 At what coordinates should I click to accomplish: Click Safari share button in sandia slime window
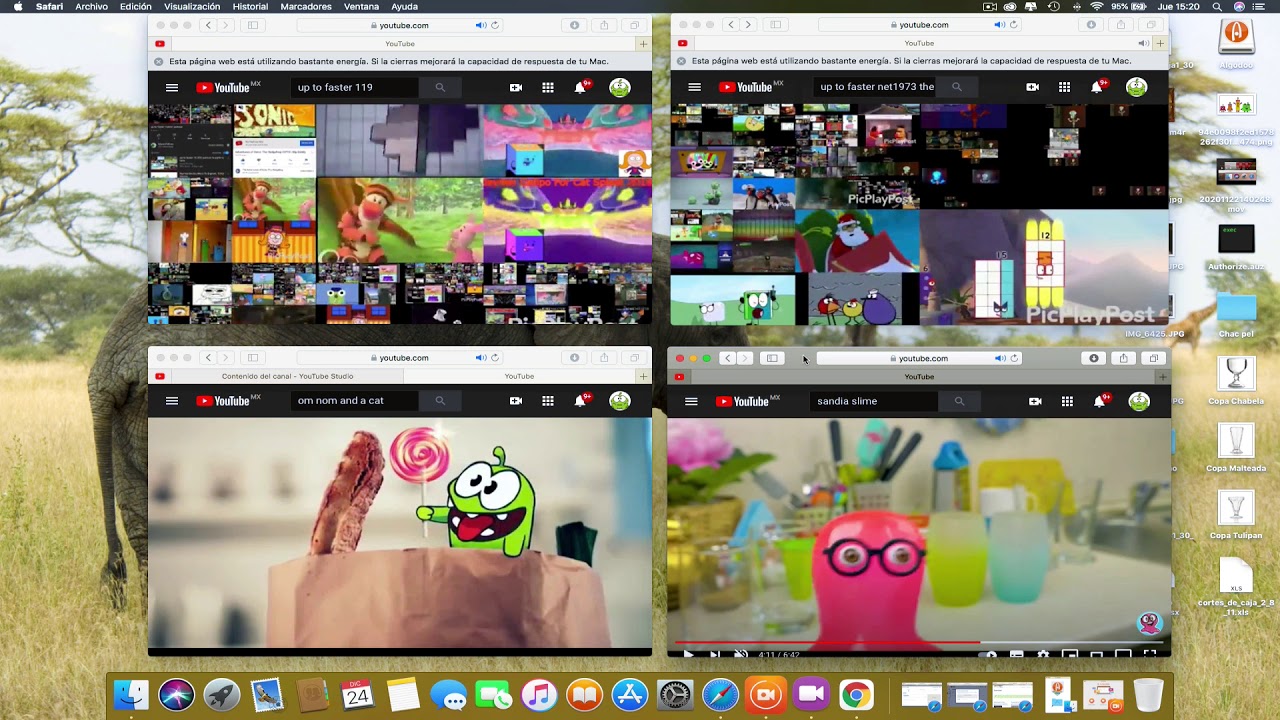pos(1124,358)
